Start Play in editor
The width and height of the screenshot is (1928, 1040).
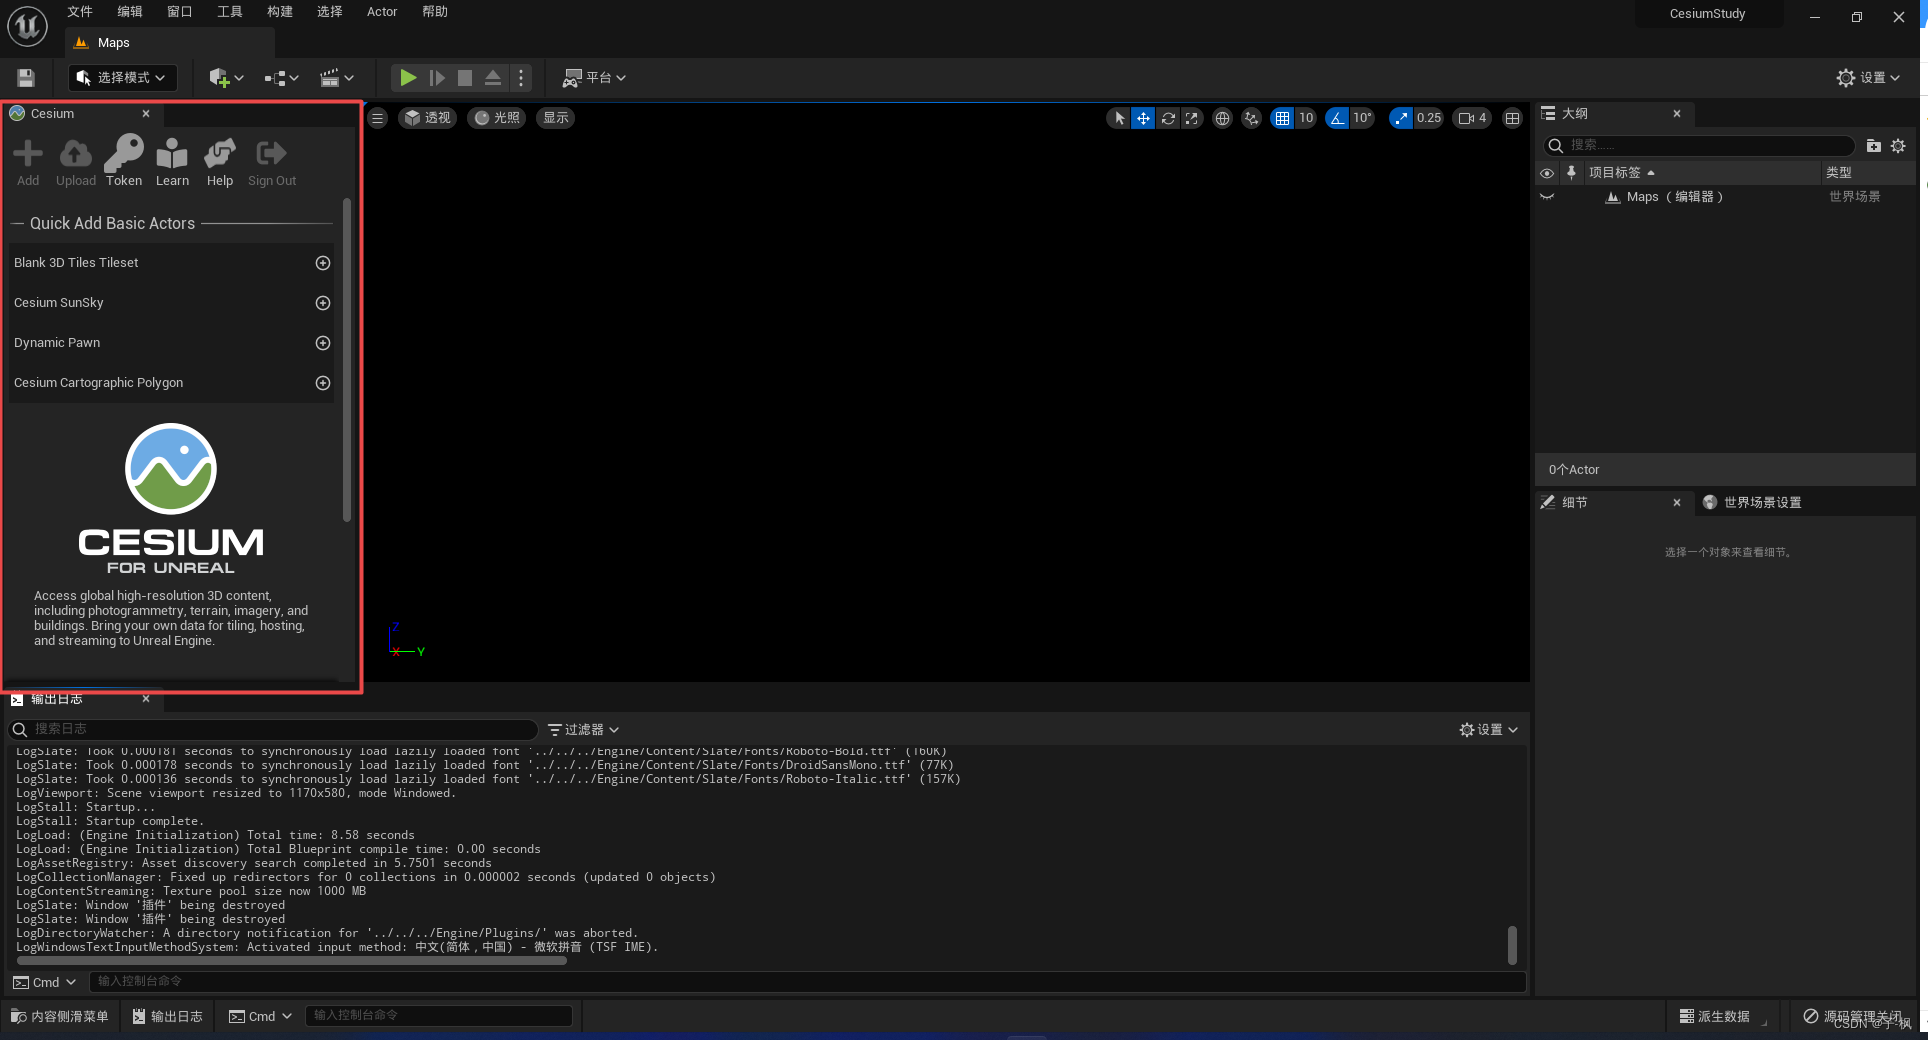[x=408, y=78]
